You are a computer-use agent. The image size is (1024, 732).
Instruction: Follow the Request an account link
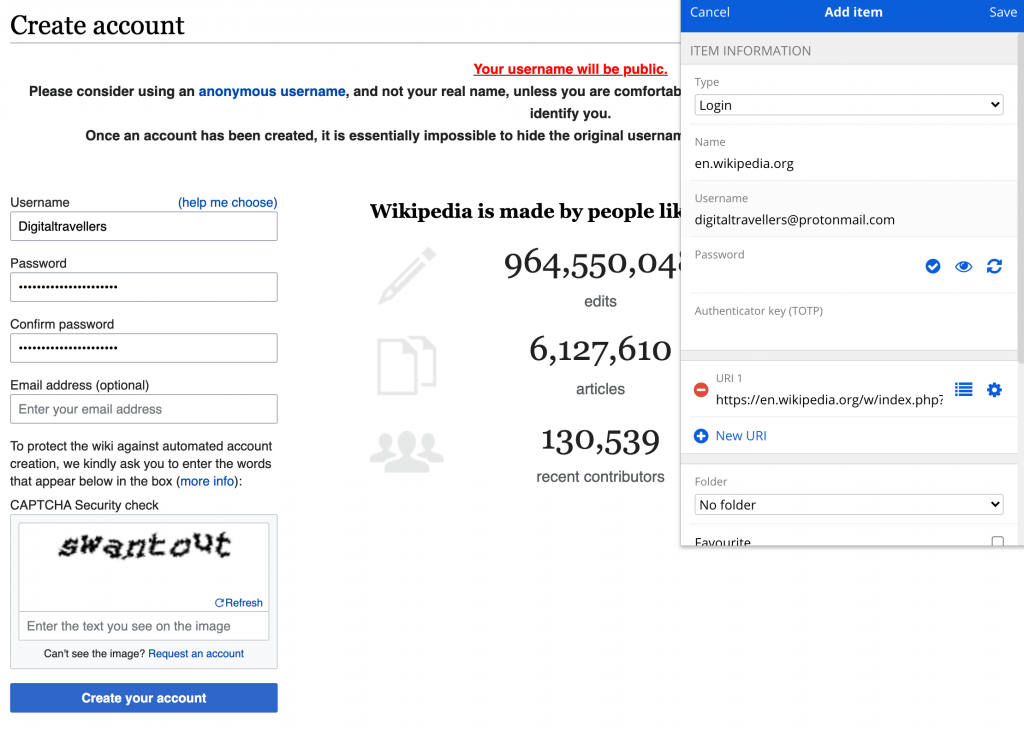(196, 654)
